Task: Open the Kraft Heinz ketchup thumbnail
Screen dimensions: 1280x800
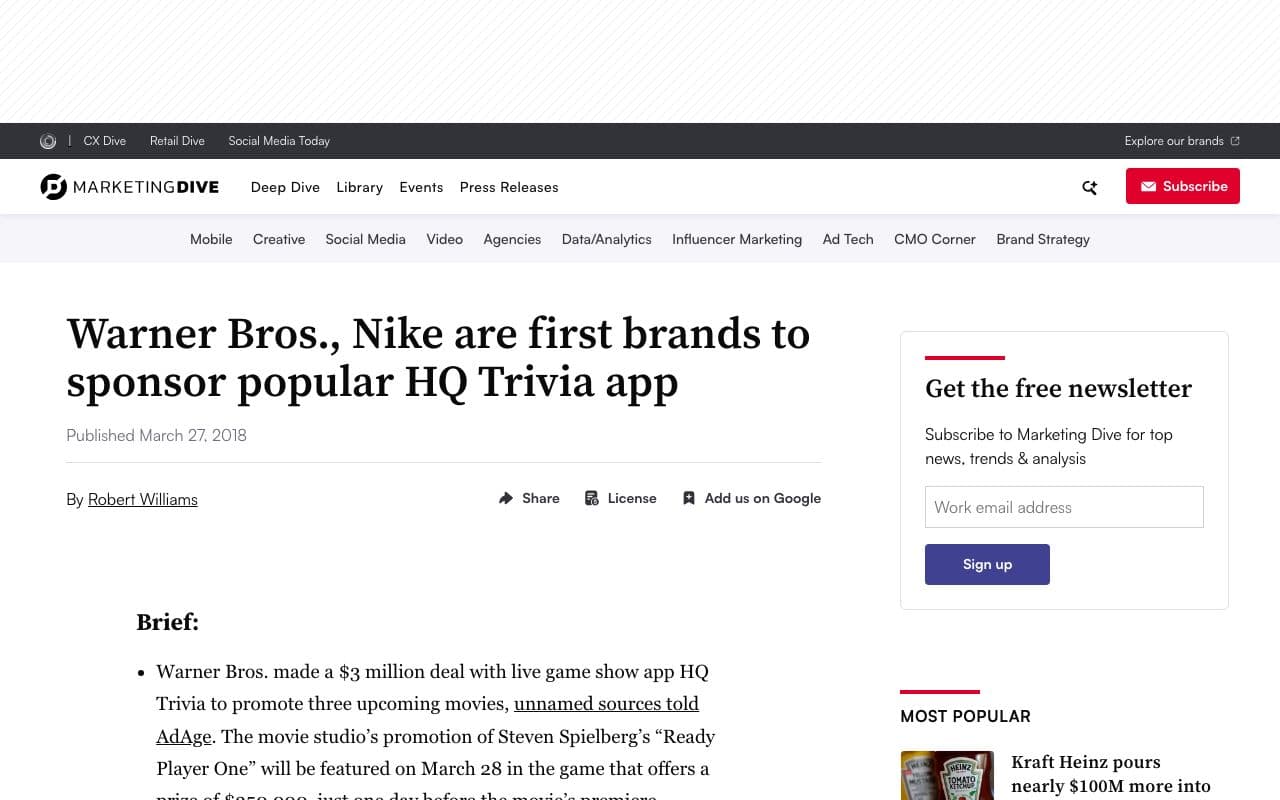Action: point(947,775)
